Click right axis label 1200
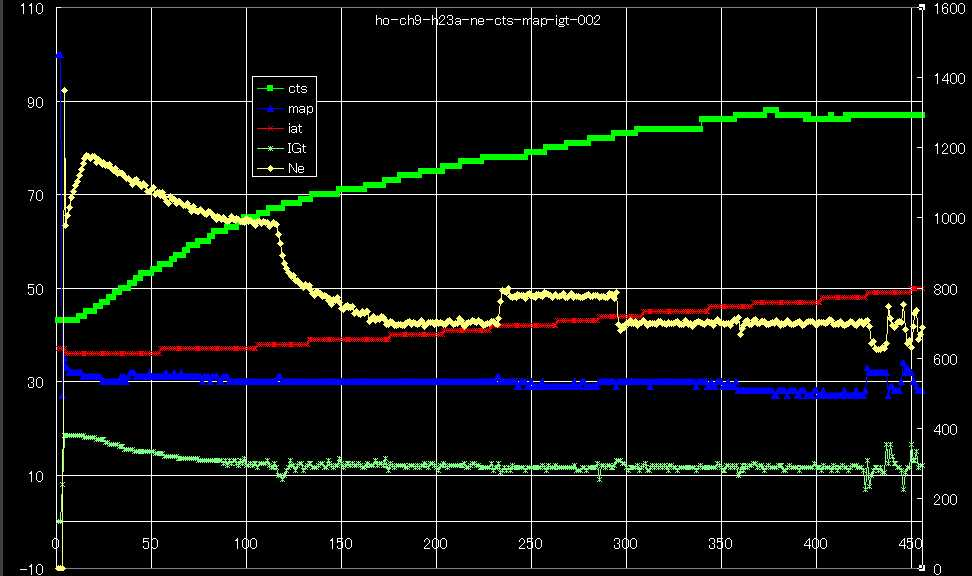The height and width of the screenshot is (576, 972). (x=949, y=149)
